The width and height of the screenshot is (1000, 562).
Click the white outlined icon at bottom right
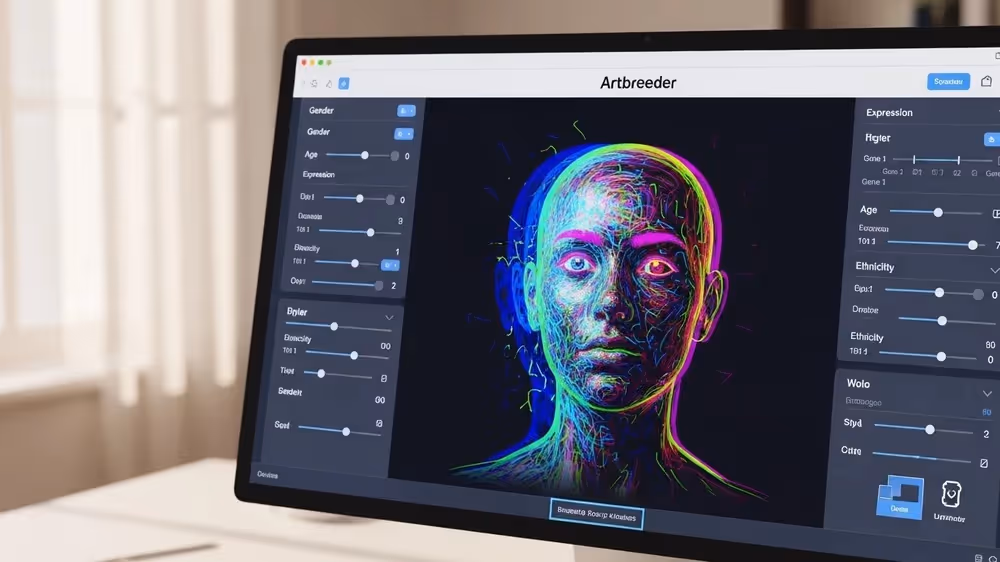(x=951, y=494)
